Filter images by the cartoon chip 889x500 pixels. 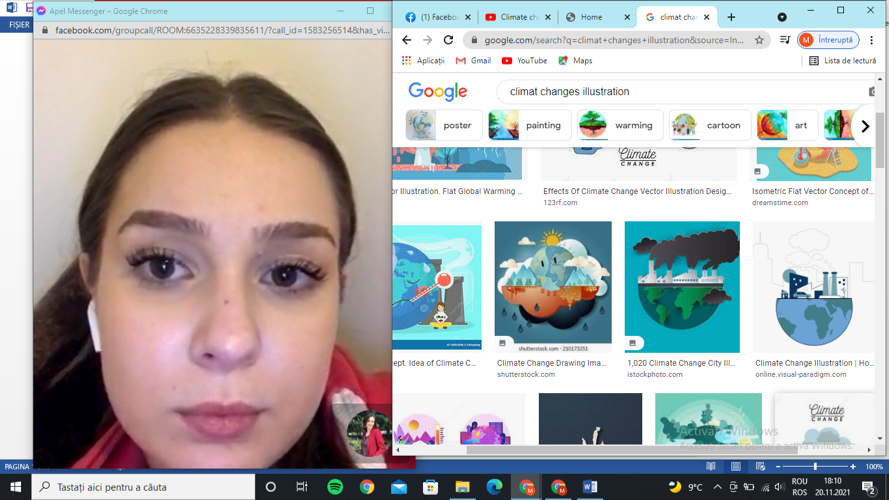coord(710,126)
